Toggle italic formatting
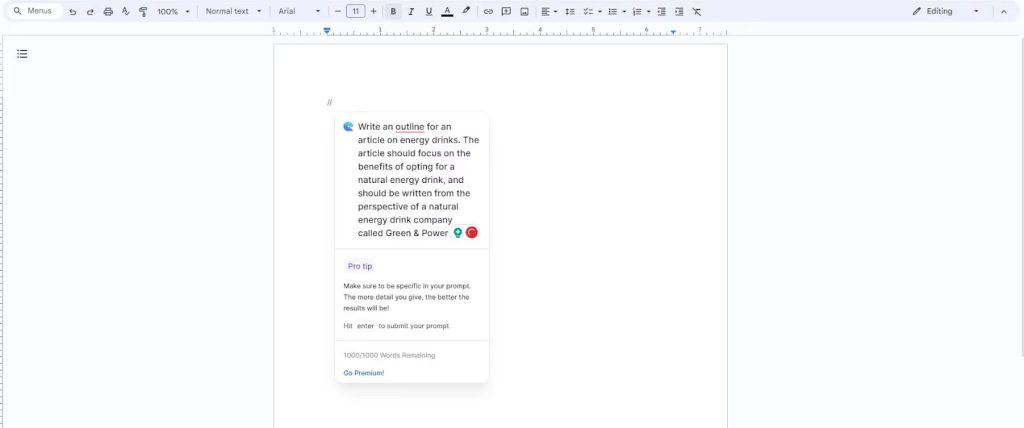Screen dimensions: 1024x428 pos(411,12)
